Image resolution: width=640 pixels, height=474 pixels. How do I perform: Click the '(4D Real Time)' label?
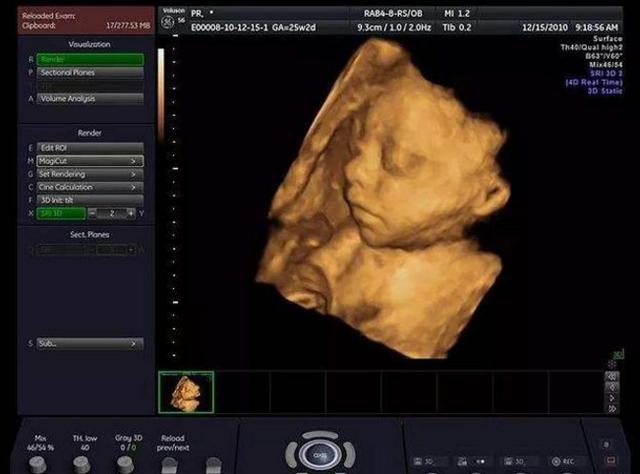pos(594,82)
